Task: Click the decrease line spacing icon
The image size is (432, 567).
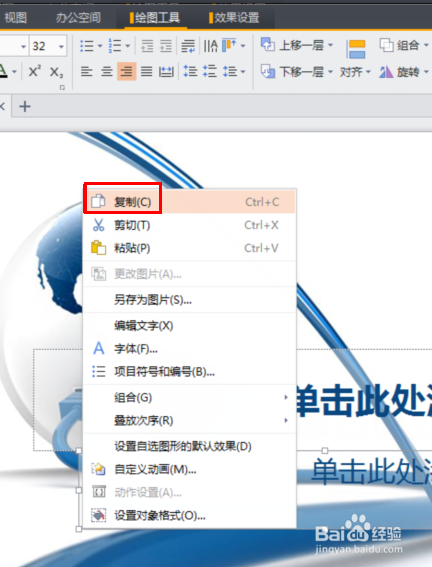Action: [x=210, y=72]
